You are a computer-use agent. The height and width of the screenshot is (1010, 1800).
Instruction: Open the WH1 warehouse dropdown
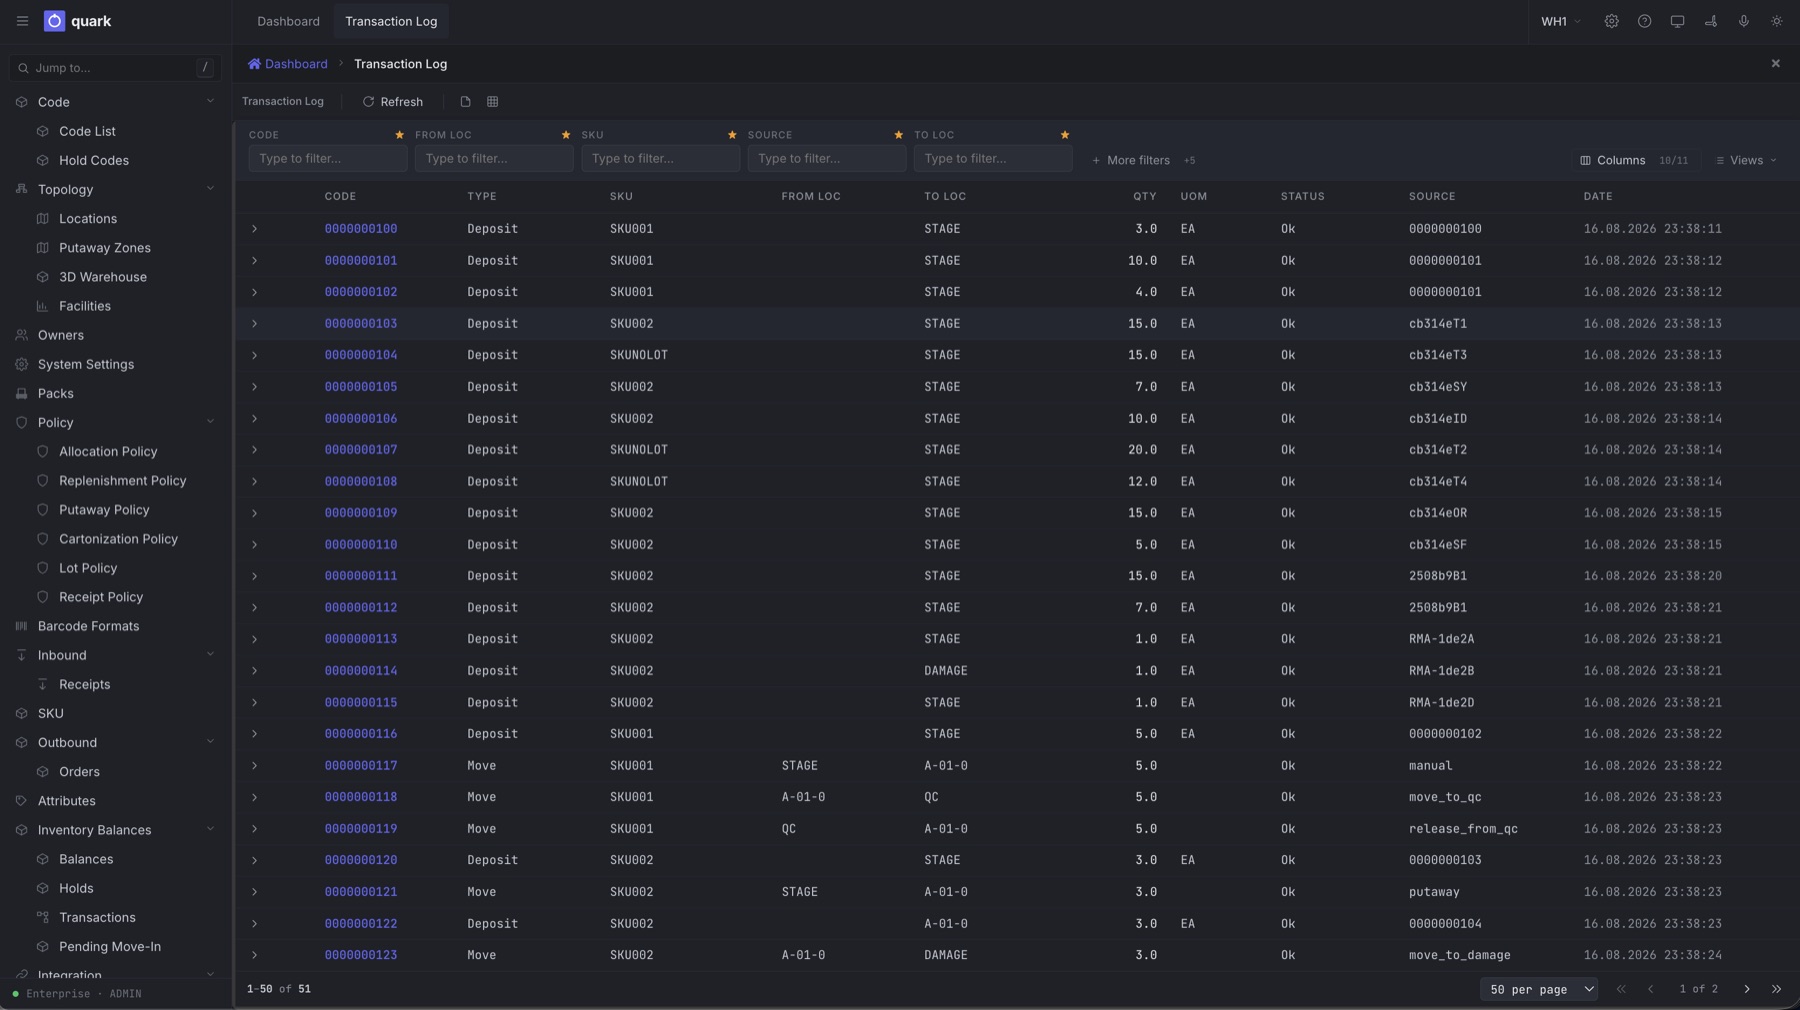tap(1560, 21)
